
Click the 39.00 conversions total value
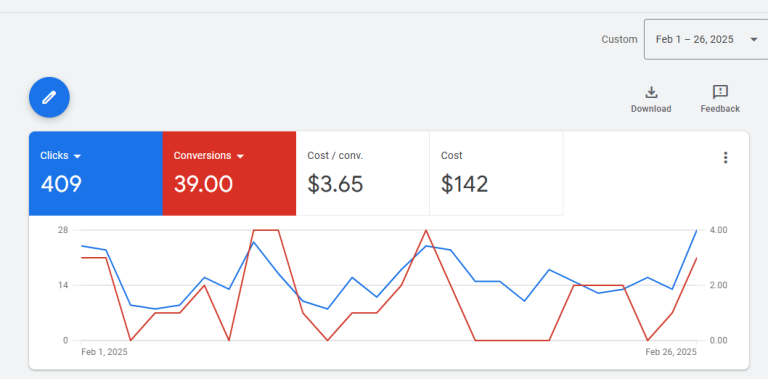203,184
